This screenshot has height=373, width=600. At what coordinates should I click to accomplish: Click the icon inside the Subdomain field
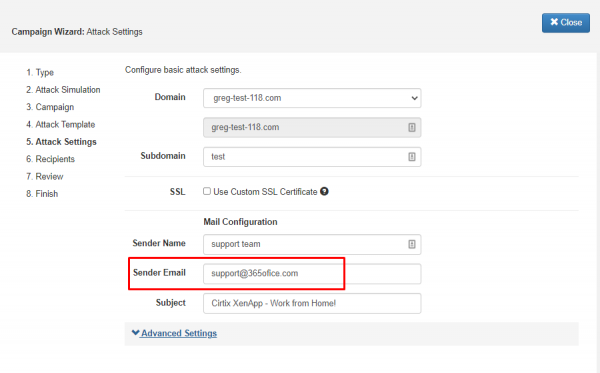(412, 156)
